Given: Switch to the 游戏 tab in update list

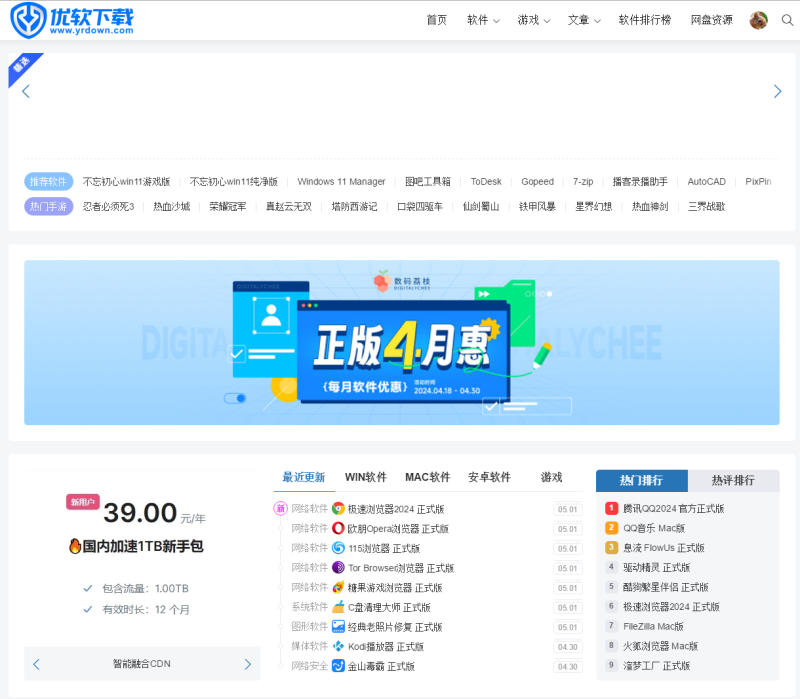Looking at the screenshot, I should coord(551,478).
